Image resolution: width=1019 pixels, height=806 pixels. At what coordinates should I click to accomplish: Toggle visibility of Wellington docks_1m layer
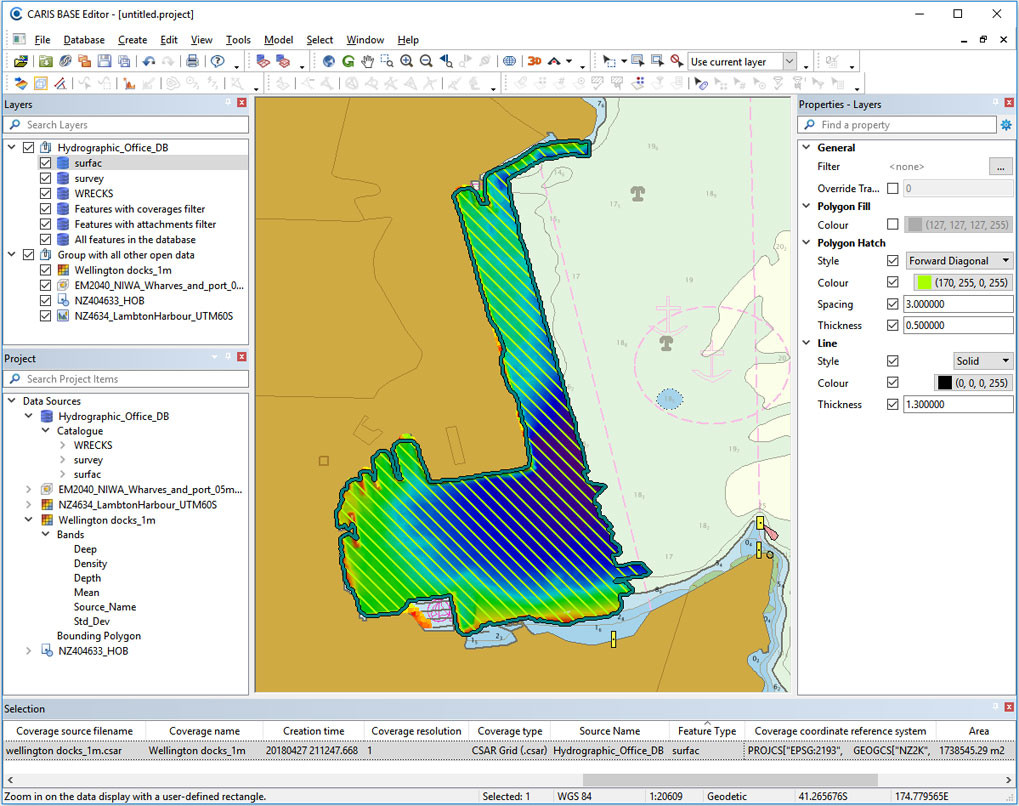tap(45, 270)
